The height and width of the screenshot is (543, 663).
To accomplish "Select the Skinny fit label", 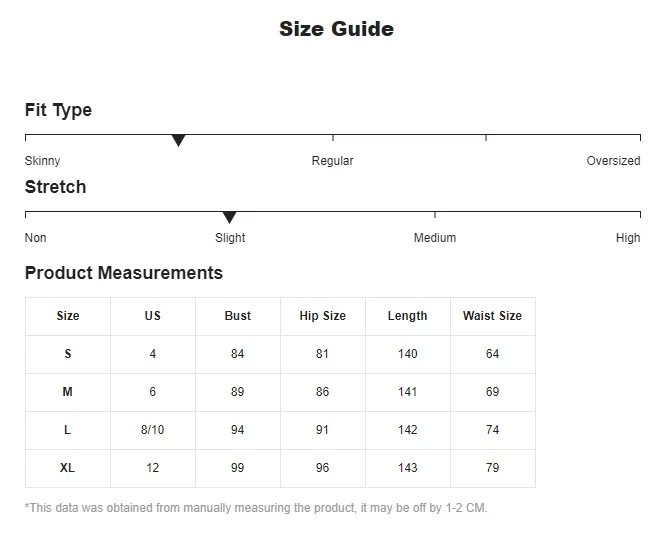I will click(x=42, y=161).
